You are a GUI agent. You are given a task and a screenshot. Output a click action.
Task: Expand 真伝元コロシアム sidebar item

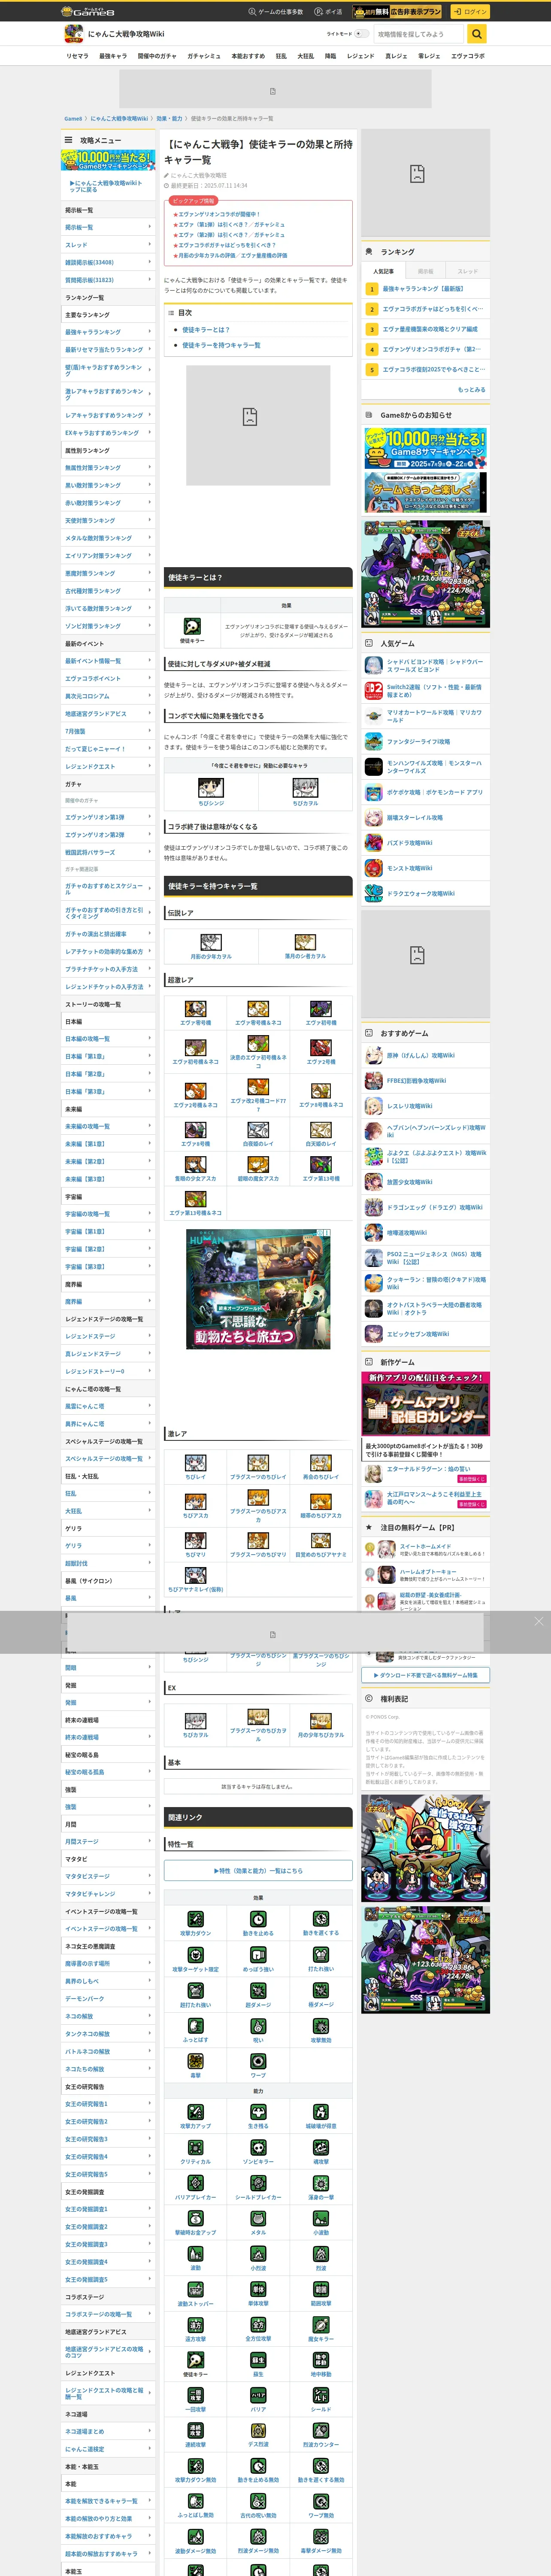108,696
